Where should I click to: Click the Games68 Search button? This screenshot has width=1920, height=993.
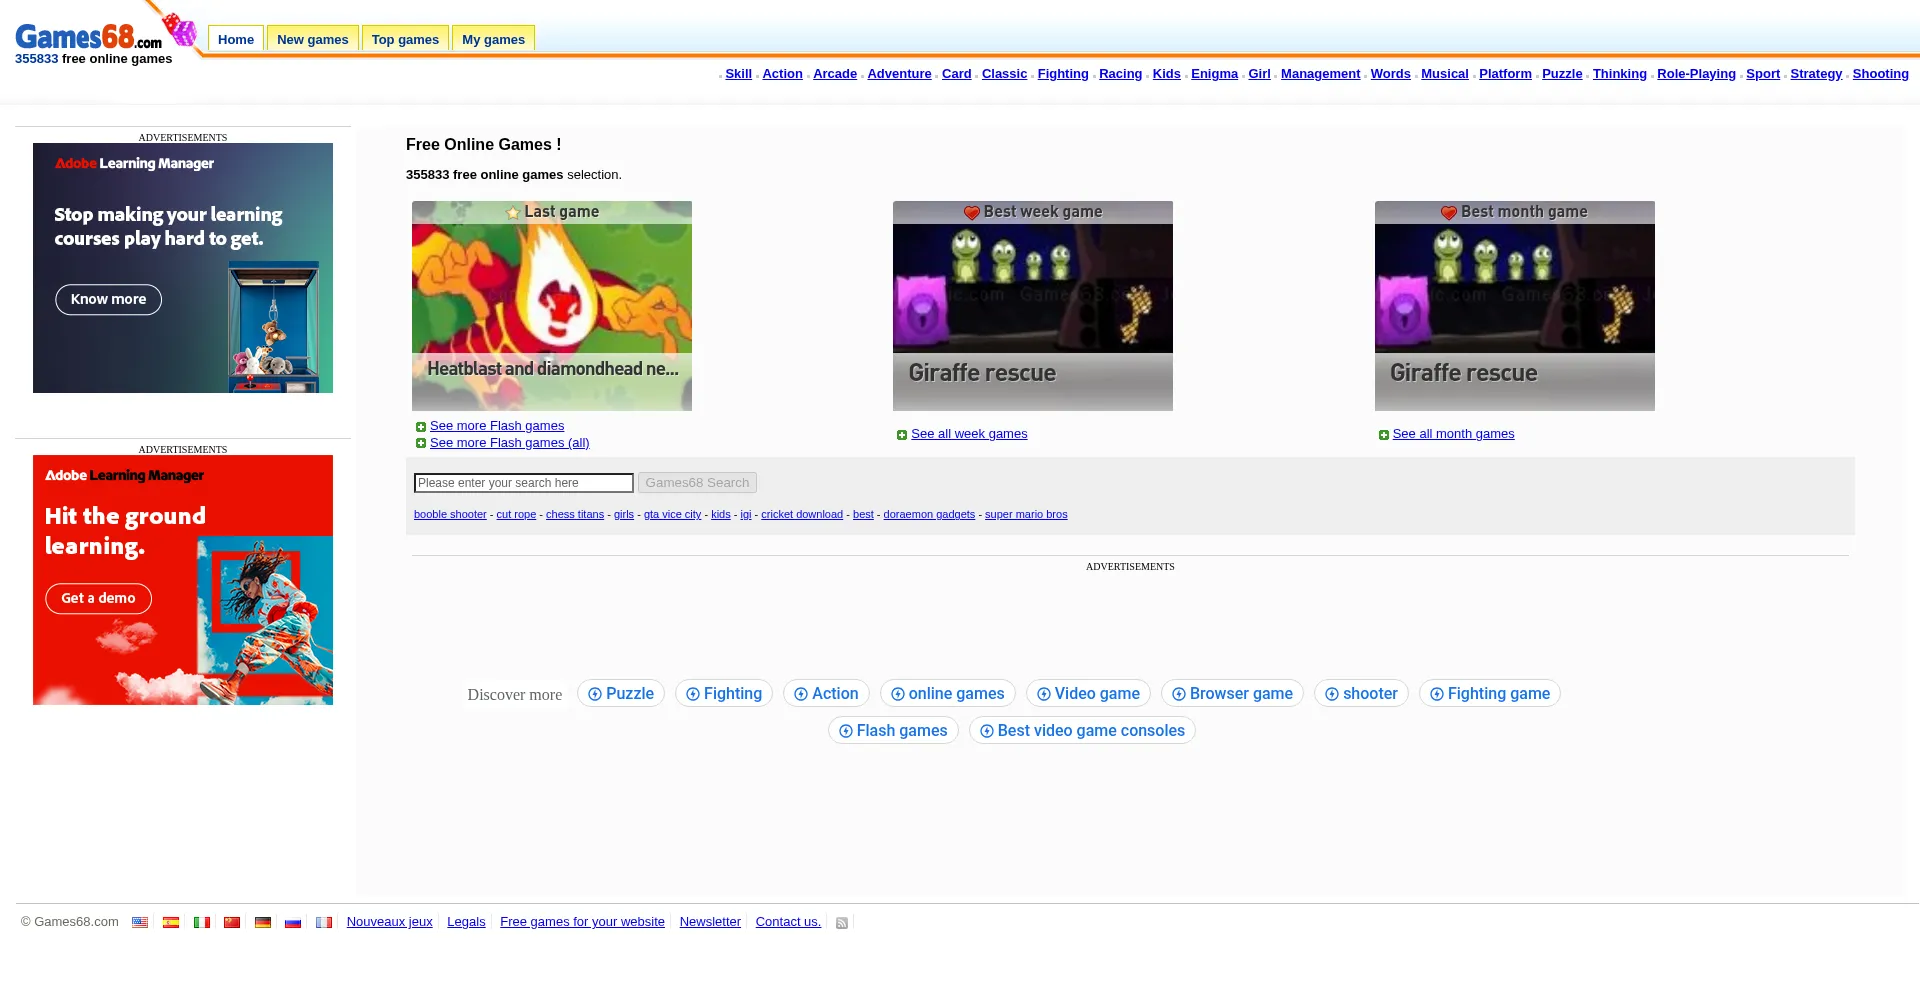click(x=697, y=483)
